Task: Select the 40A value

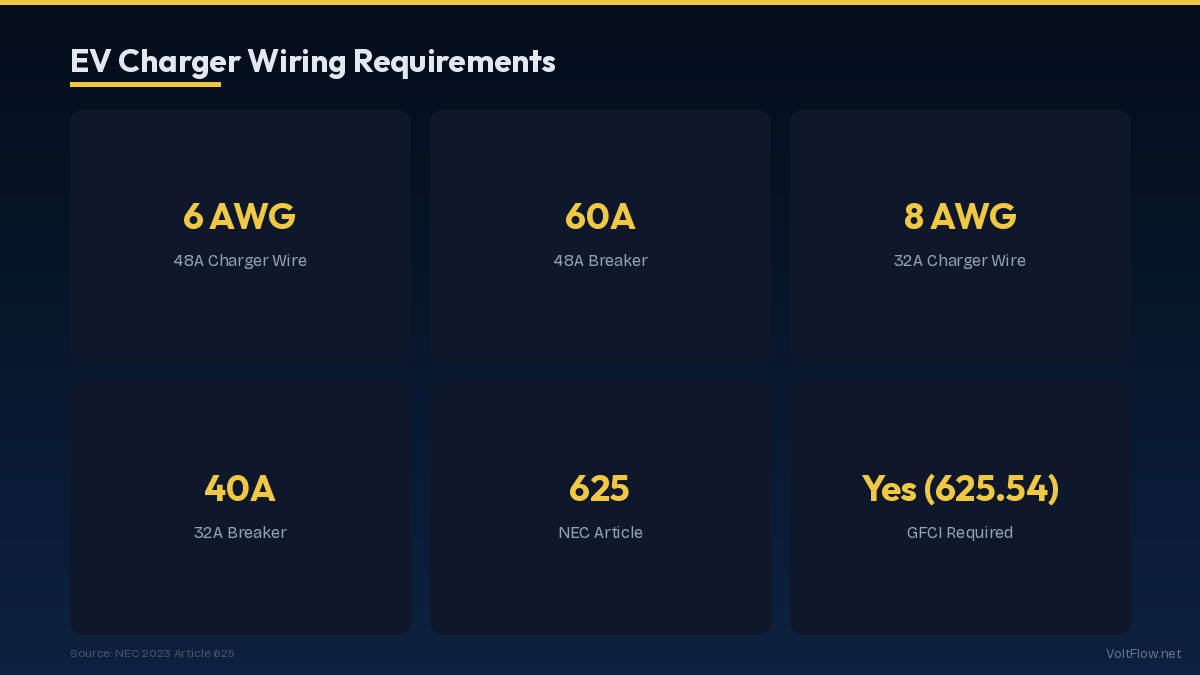Action: [240, 488]
